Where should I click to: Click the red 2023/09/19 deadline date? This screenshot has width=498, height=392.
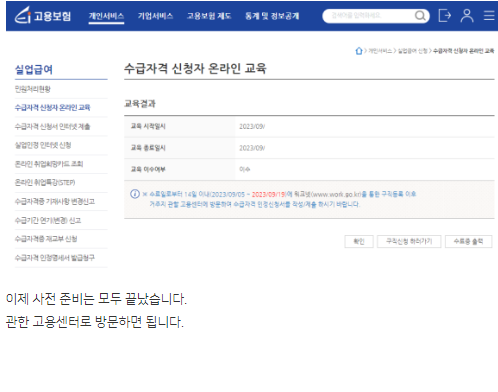pos(268,194)
